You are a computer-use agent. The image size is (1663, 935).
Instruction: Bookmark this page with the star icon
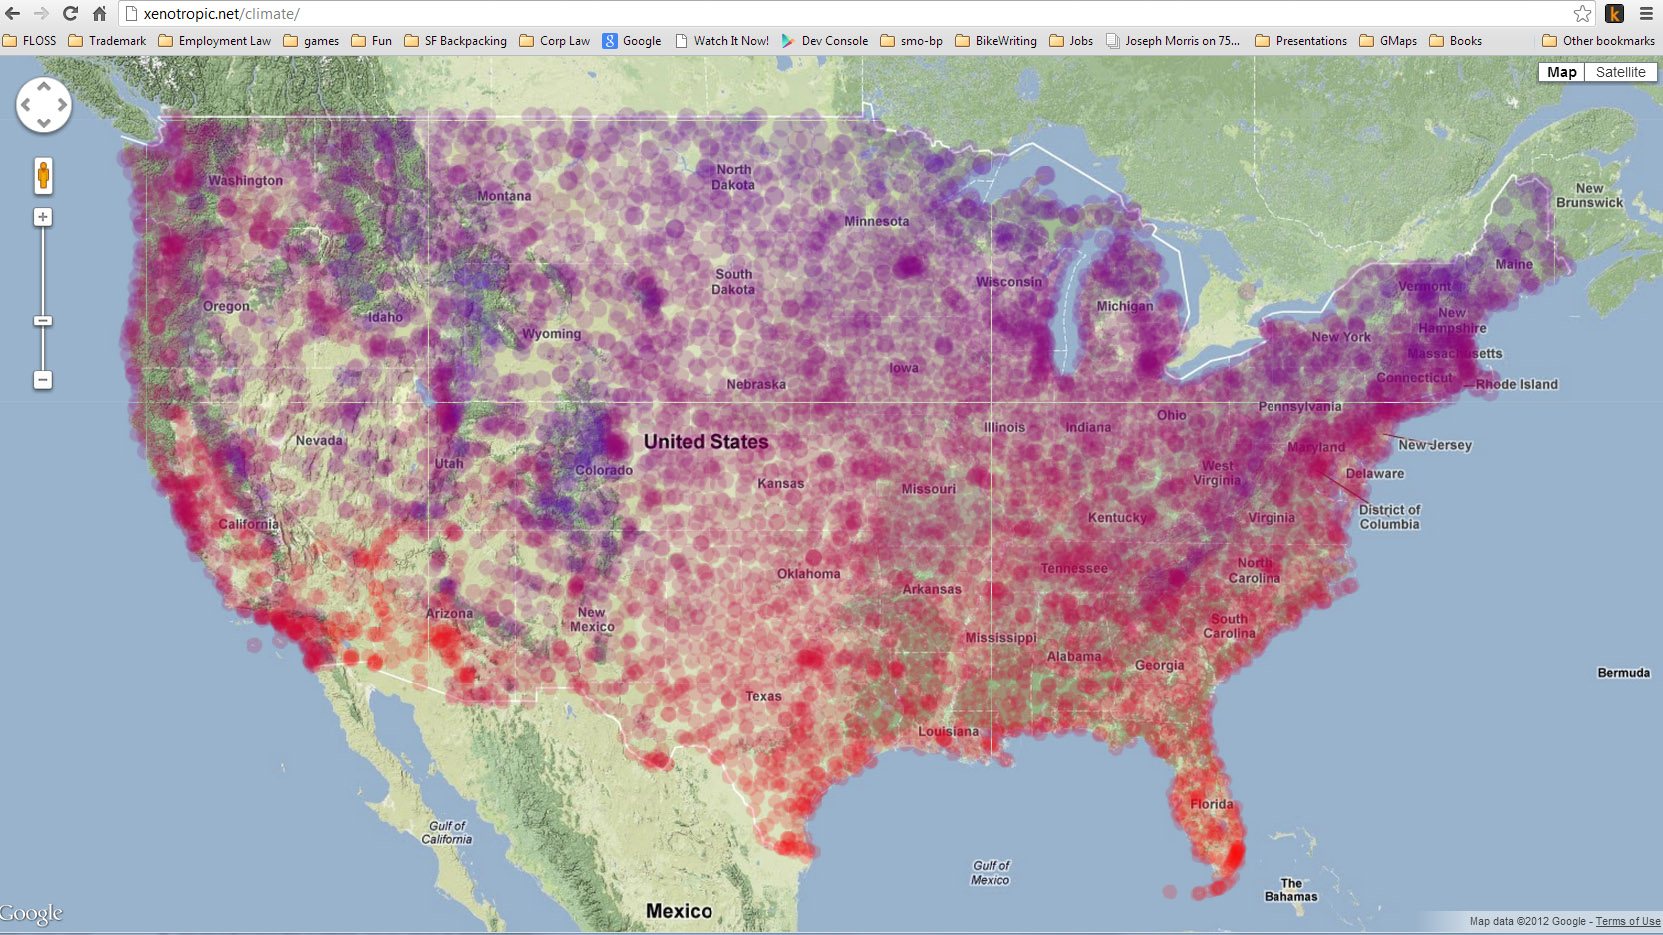tap(1582, 14)
